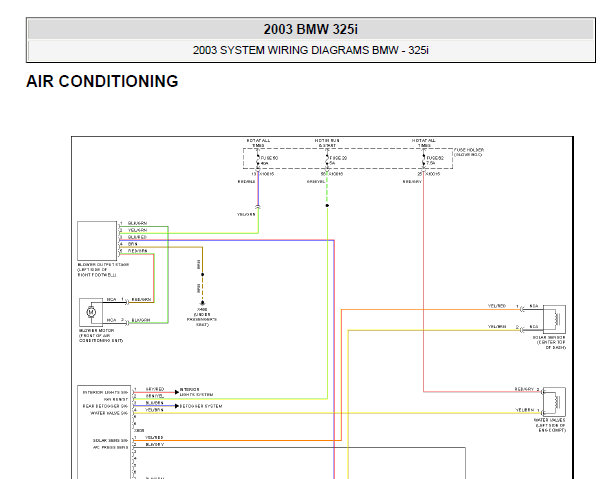Click the 'AIR CONDITIONING' section heading
The width and height of the screenshot is (606, 479).
point(102,82)
